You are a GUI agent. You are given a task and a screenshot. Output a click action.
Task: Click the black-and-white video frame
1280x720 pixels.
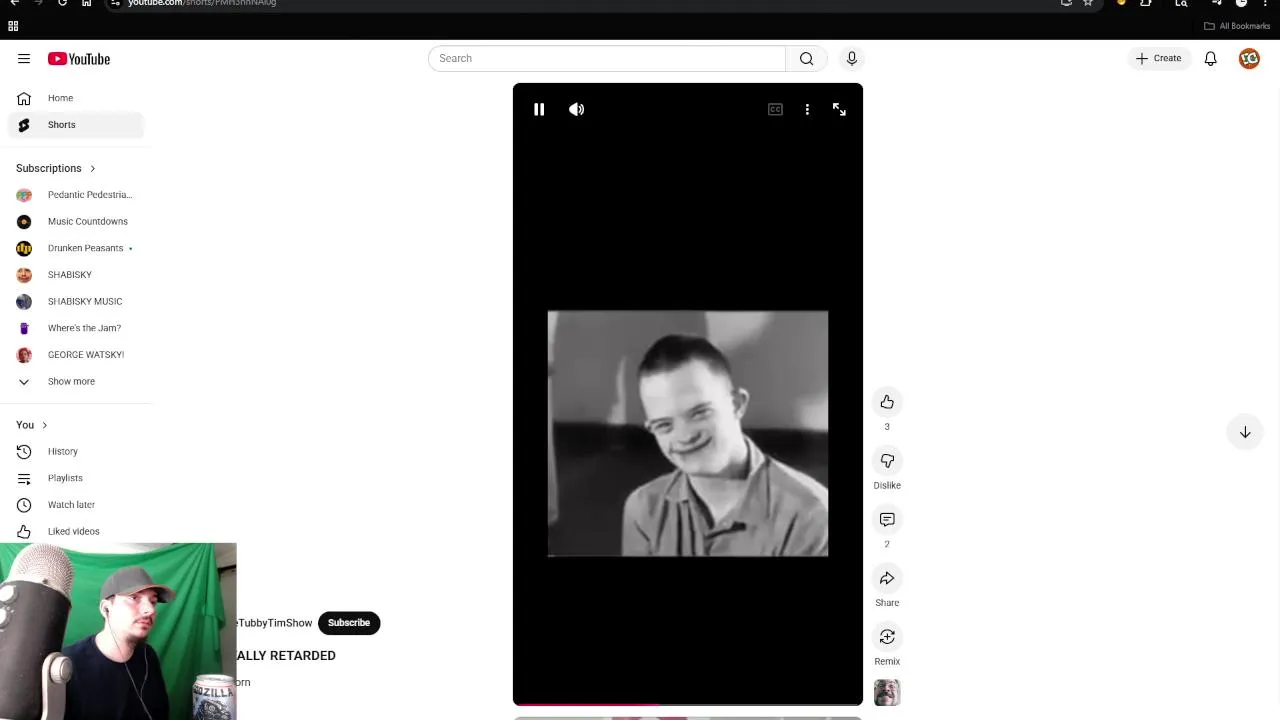click(x=688, y=433)
